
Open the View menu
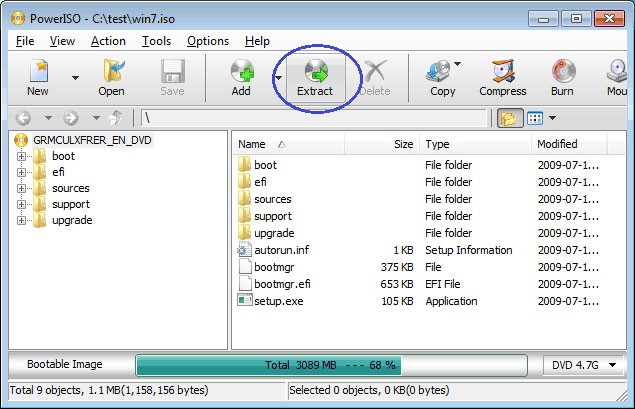[x=62, y=41]
